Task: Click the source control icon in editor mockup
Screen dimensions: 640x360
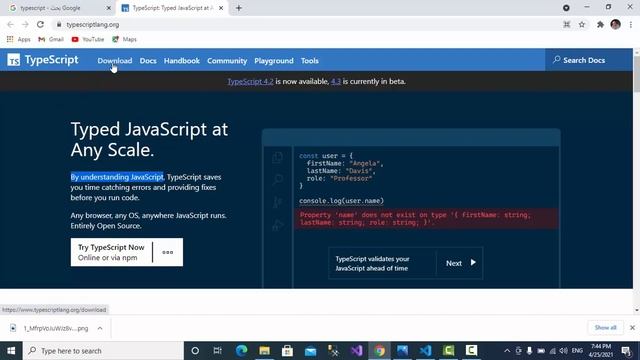Action: click(x=278, y=202)
